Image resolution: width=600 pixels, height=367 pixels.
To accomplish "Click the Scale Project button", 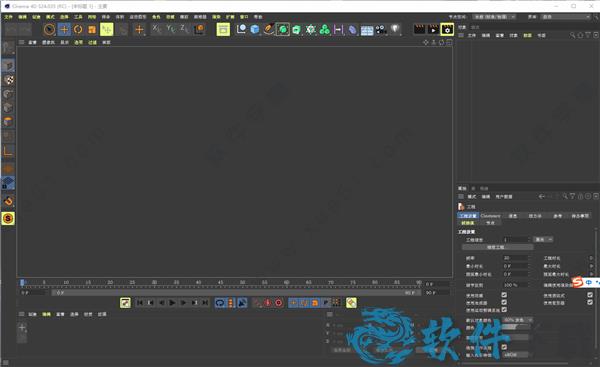I will click(x=496, y=247).
